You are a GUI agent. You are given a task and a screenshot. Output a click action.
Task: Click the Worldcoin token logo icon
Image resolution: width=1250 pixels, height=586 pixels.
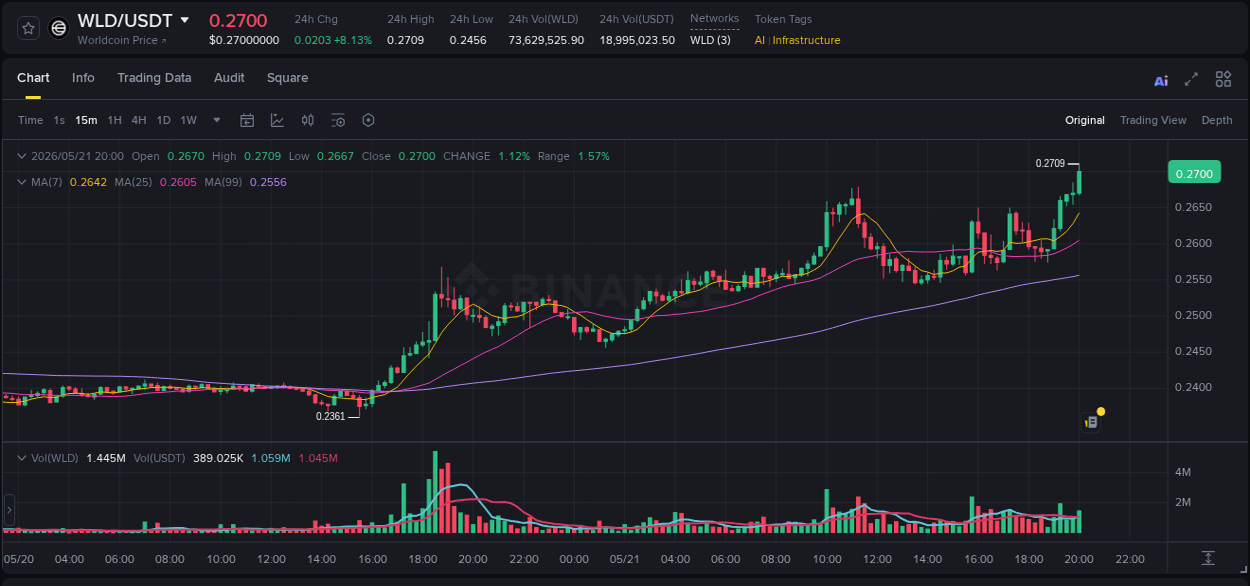(59, 28)
